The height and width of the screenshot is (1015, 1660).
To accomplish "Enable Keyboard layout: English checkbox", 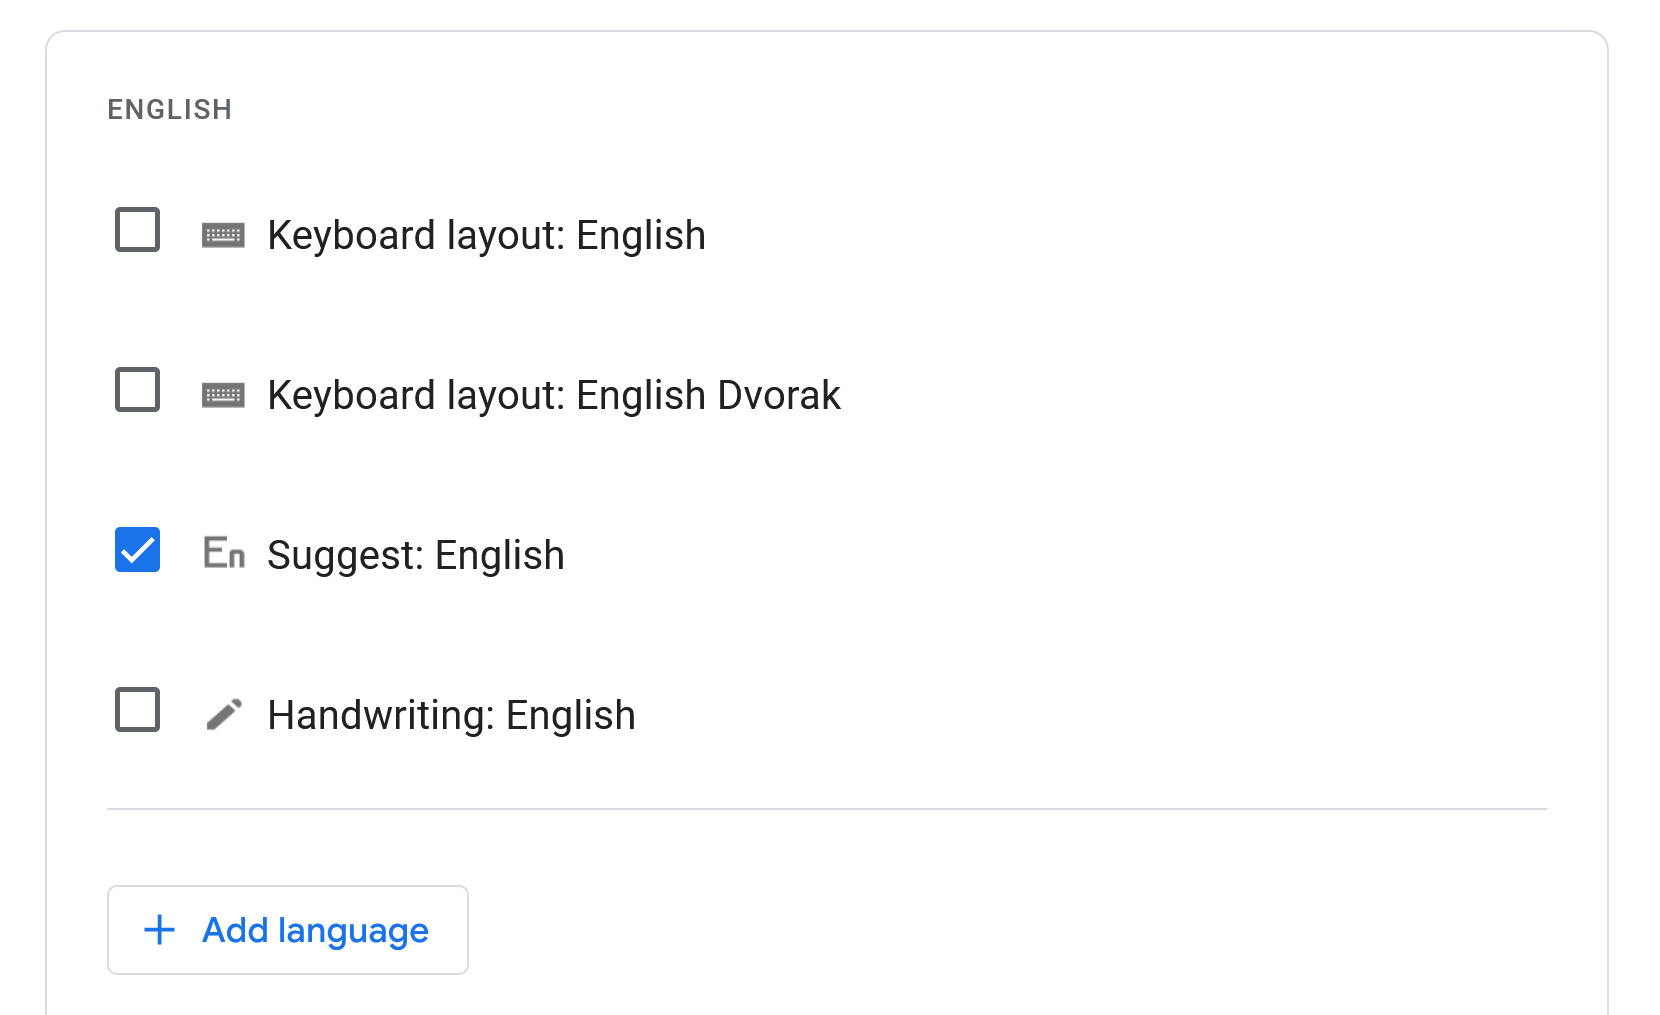I will tap(138, 230).
